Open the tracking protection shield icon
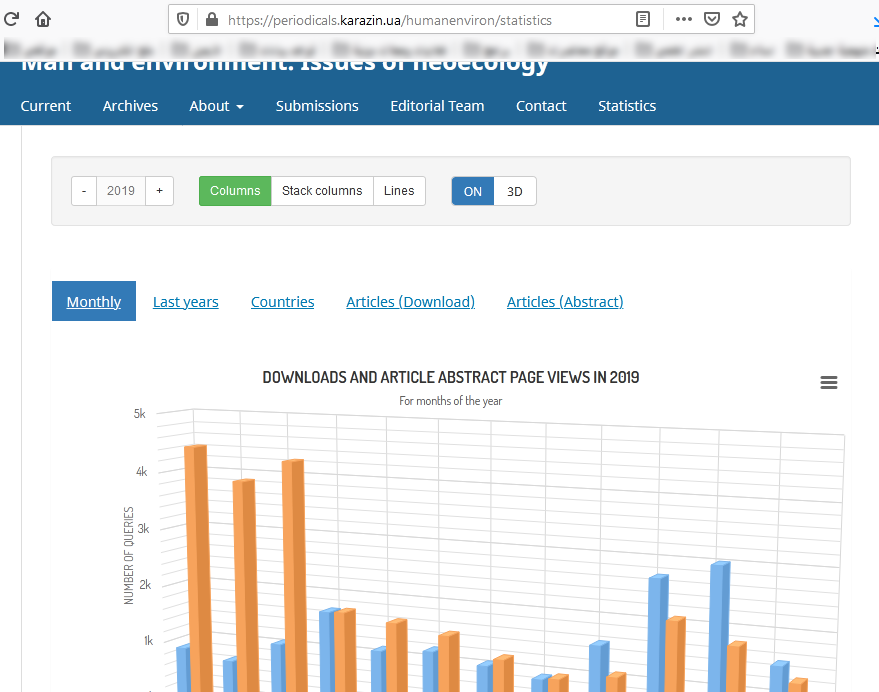The width and height of the screenshot is (879, 692). [x=183, y=20]
